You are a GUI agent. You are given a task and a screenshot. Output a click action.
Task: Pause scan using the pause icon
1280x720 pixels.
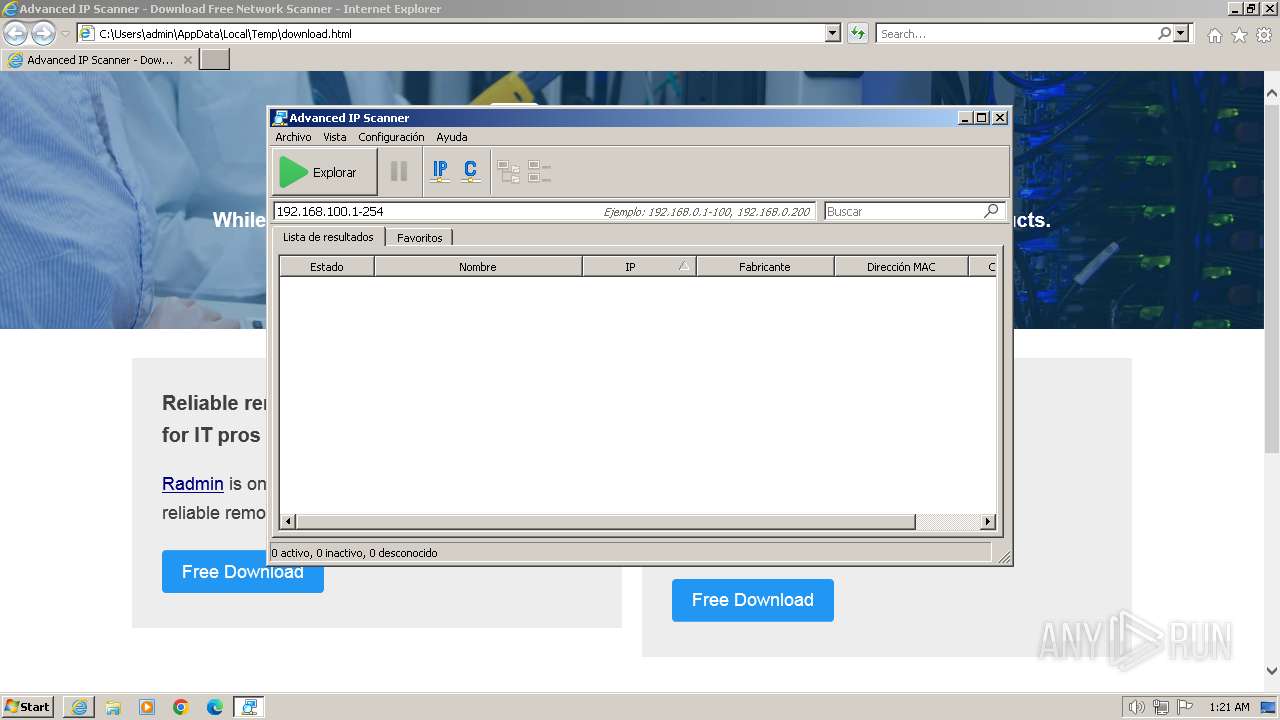[x=399, y=172]
